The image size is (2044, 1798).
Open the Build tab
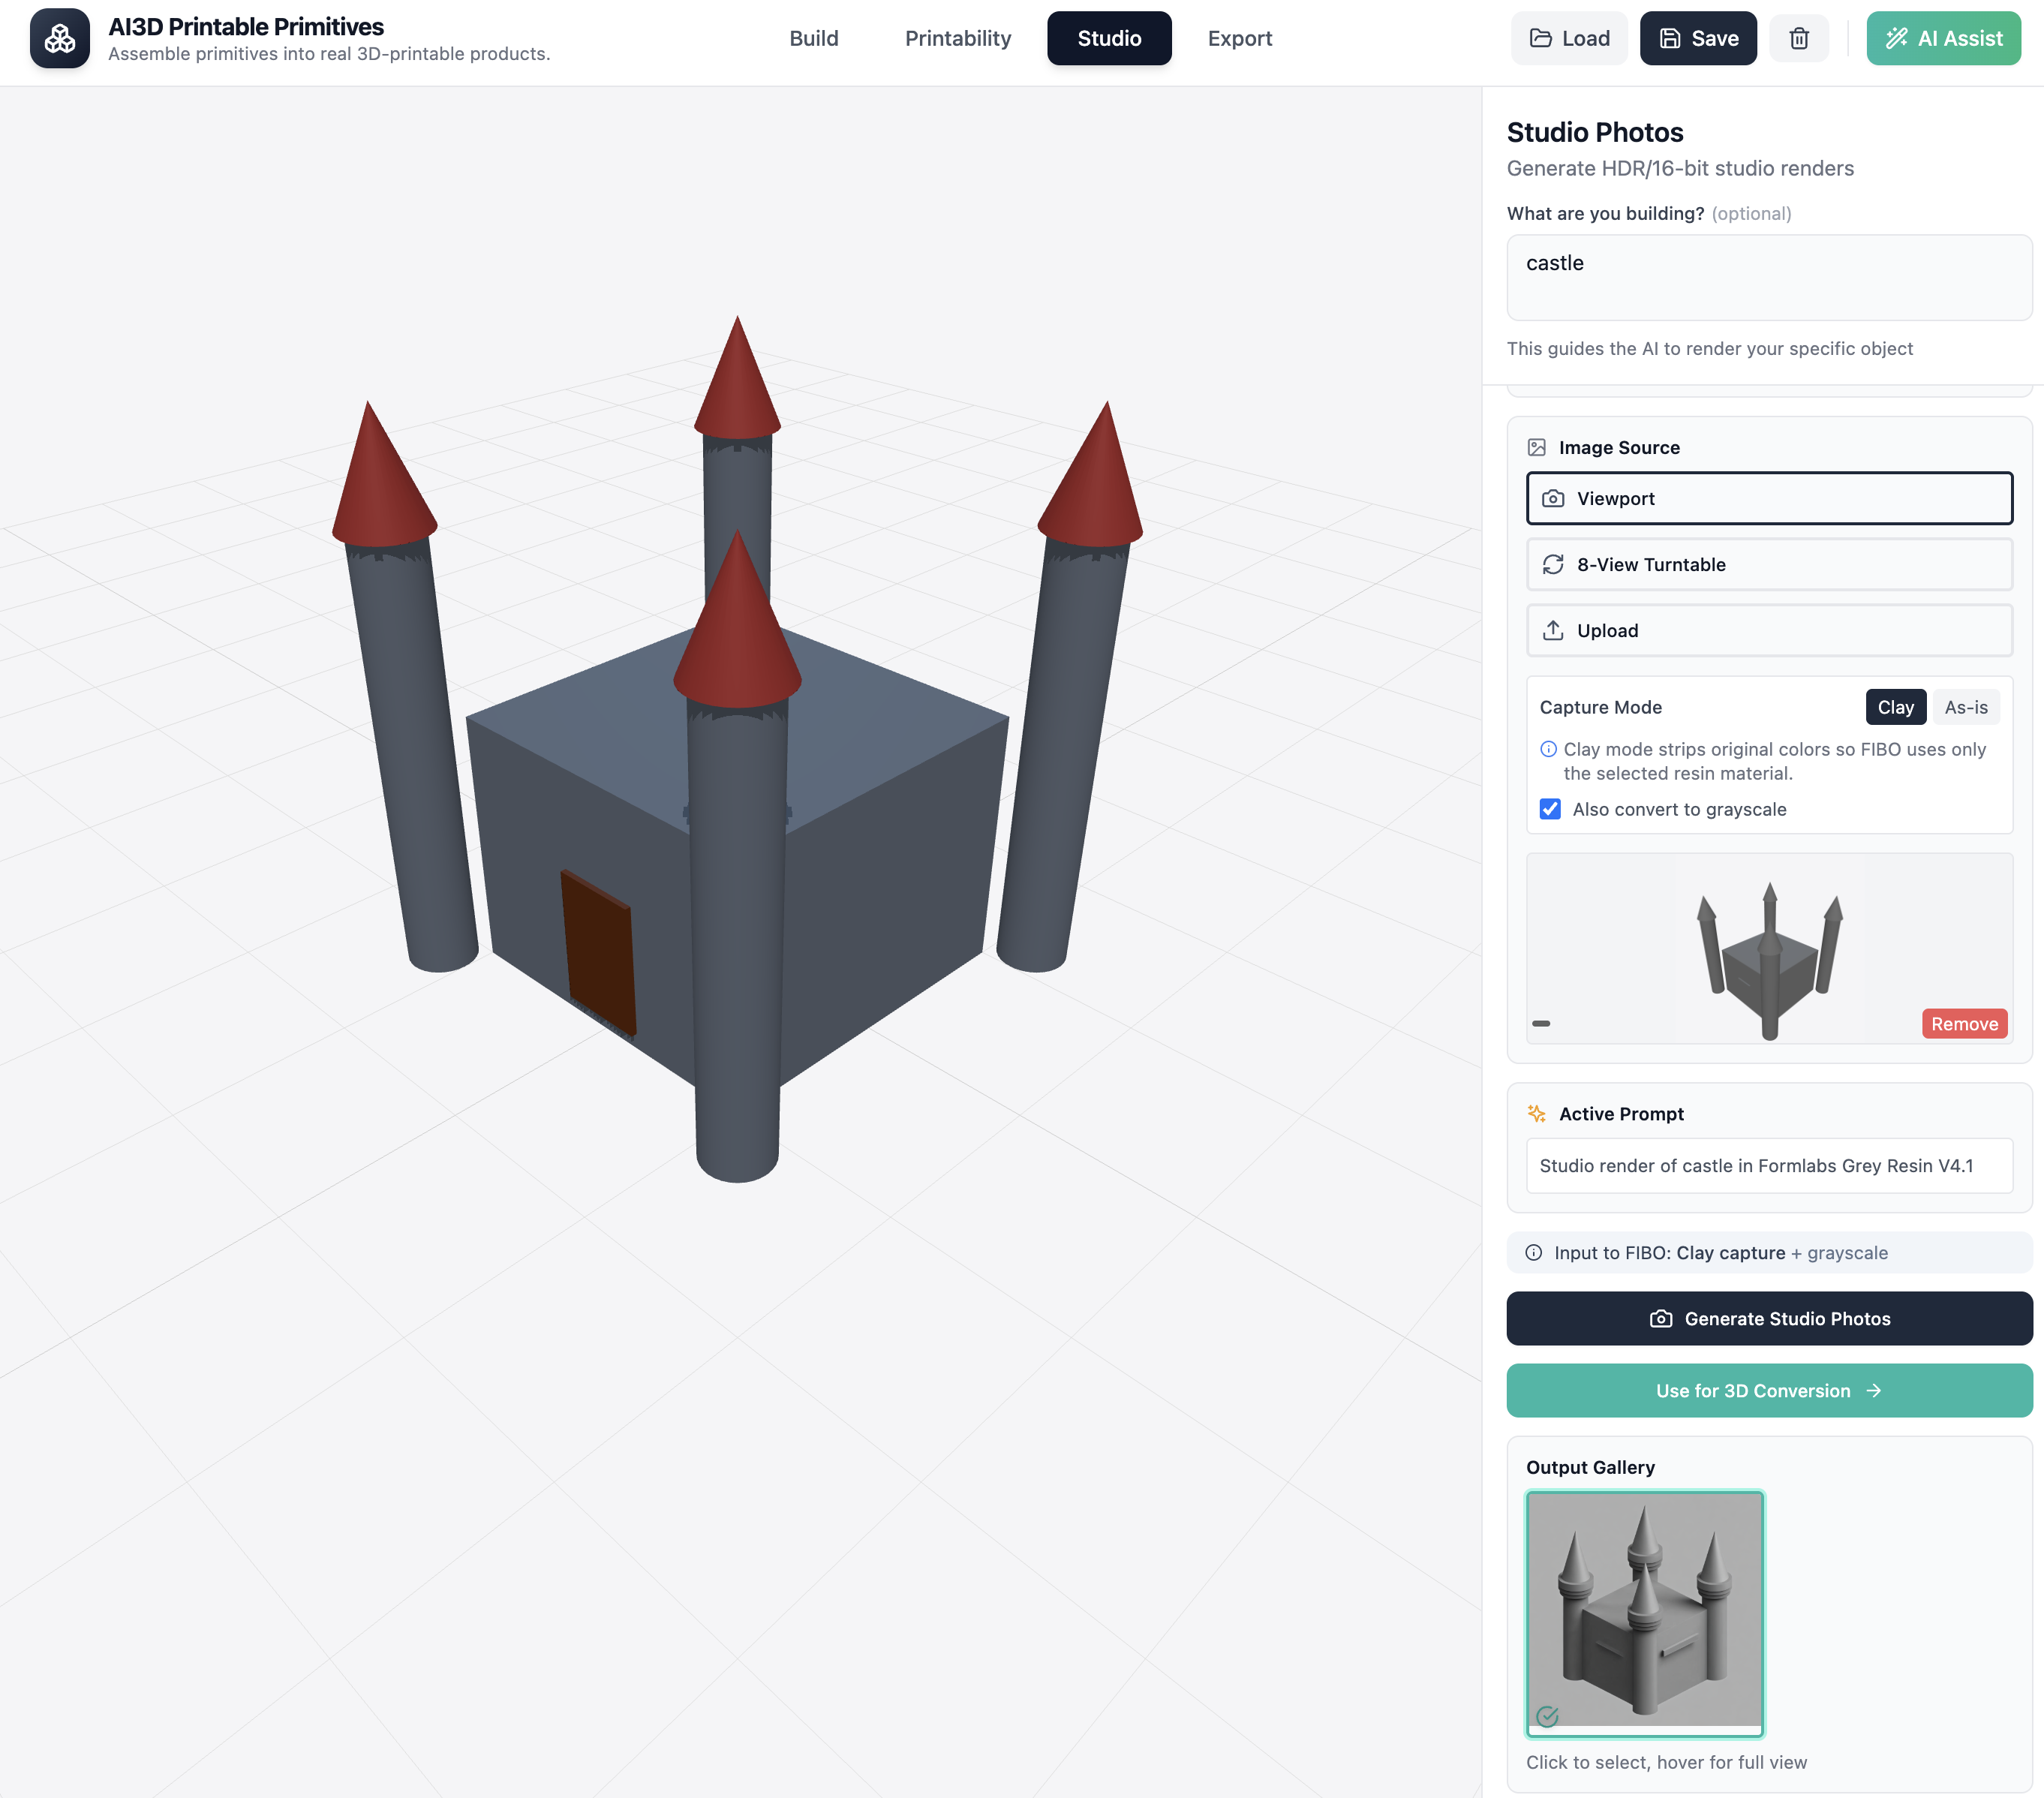813,38
